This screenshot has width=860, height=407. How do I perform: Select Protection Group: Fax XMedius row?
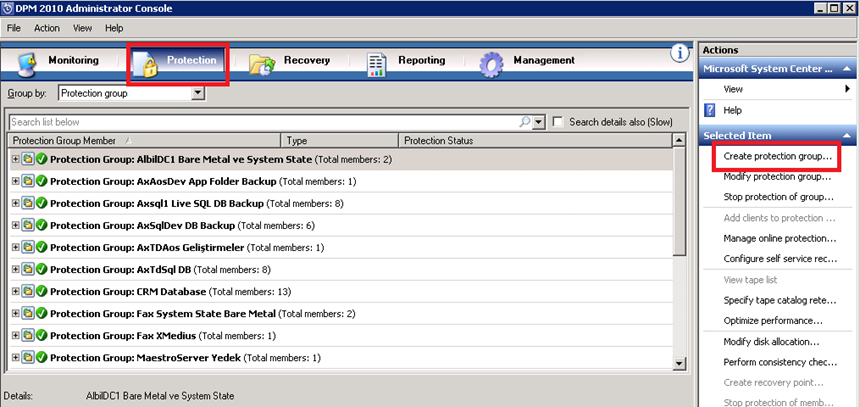[341, 336]
